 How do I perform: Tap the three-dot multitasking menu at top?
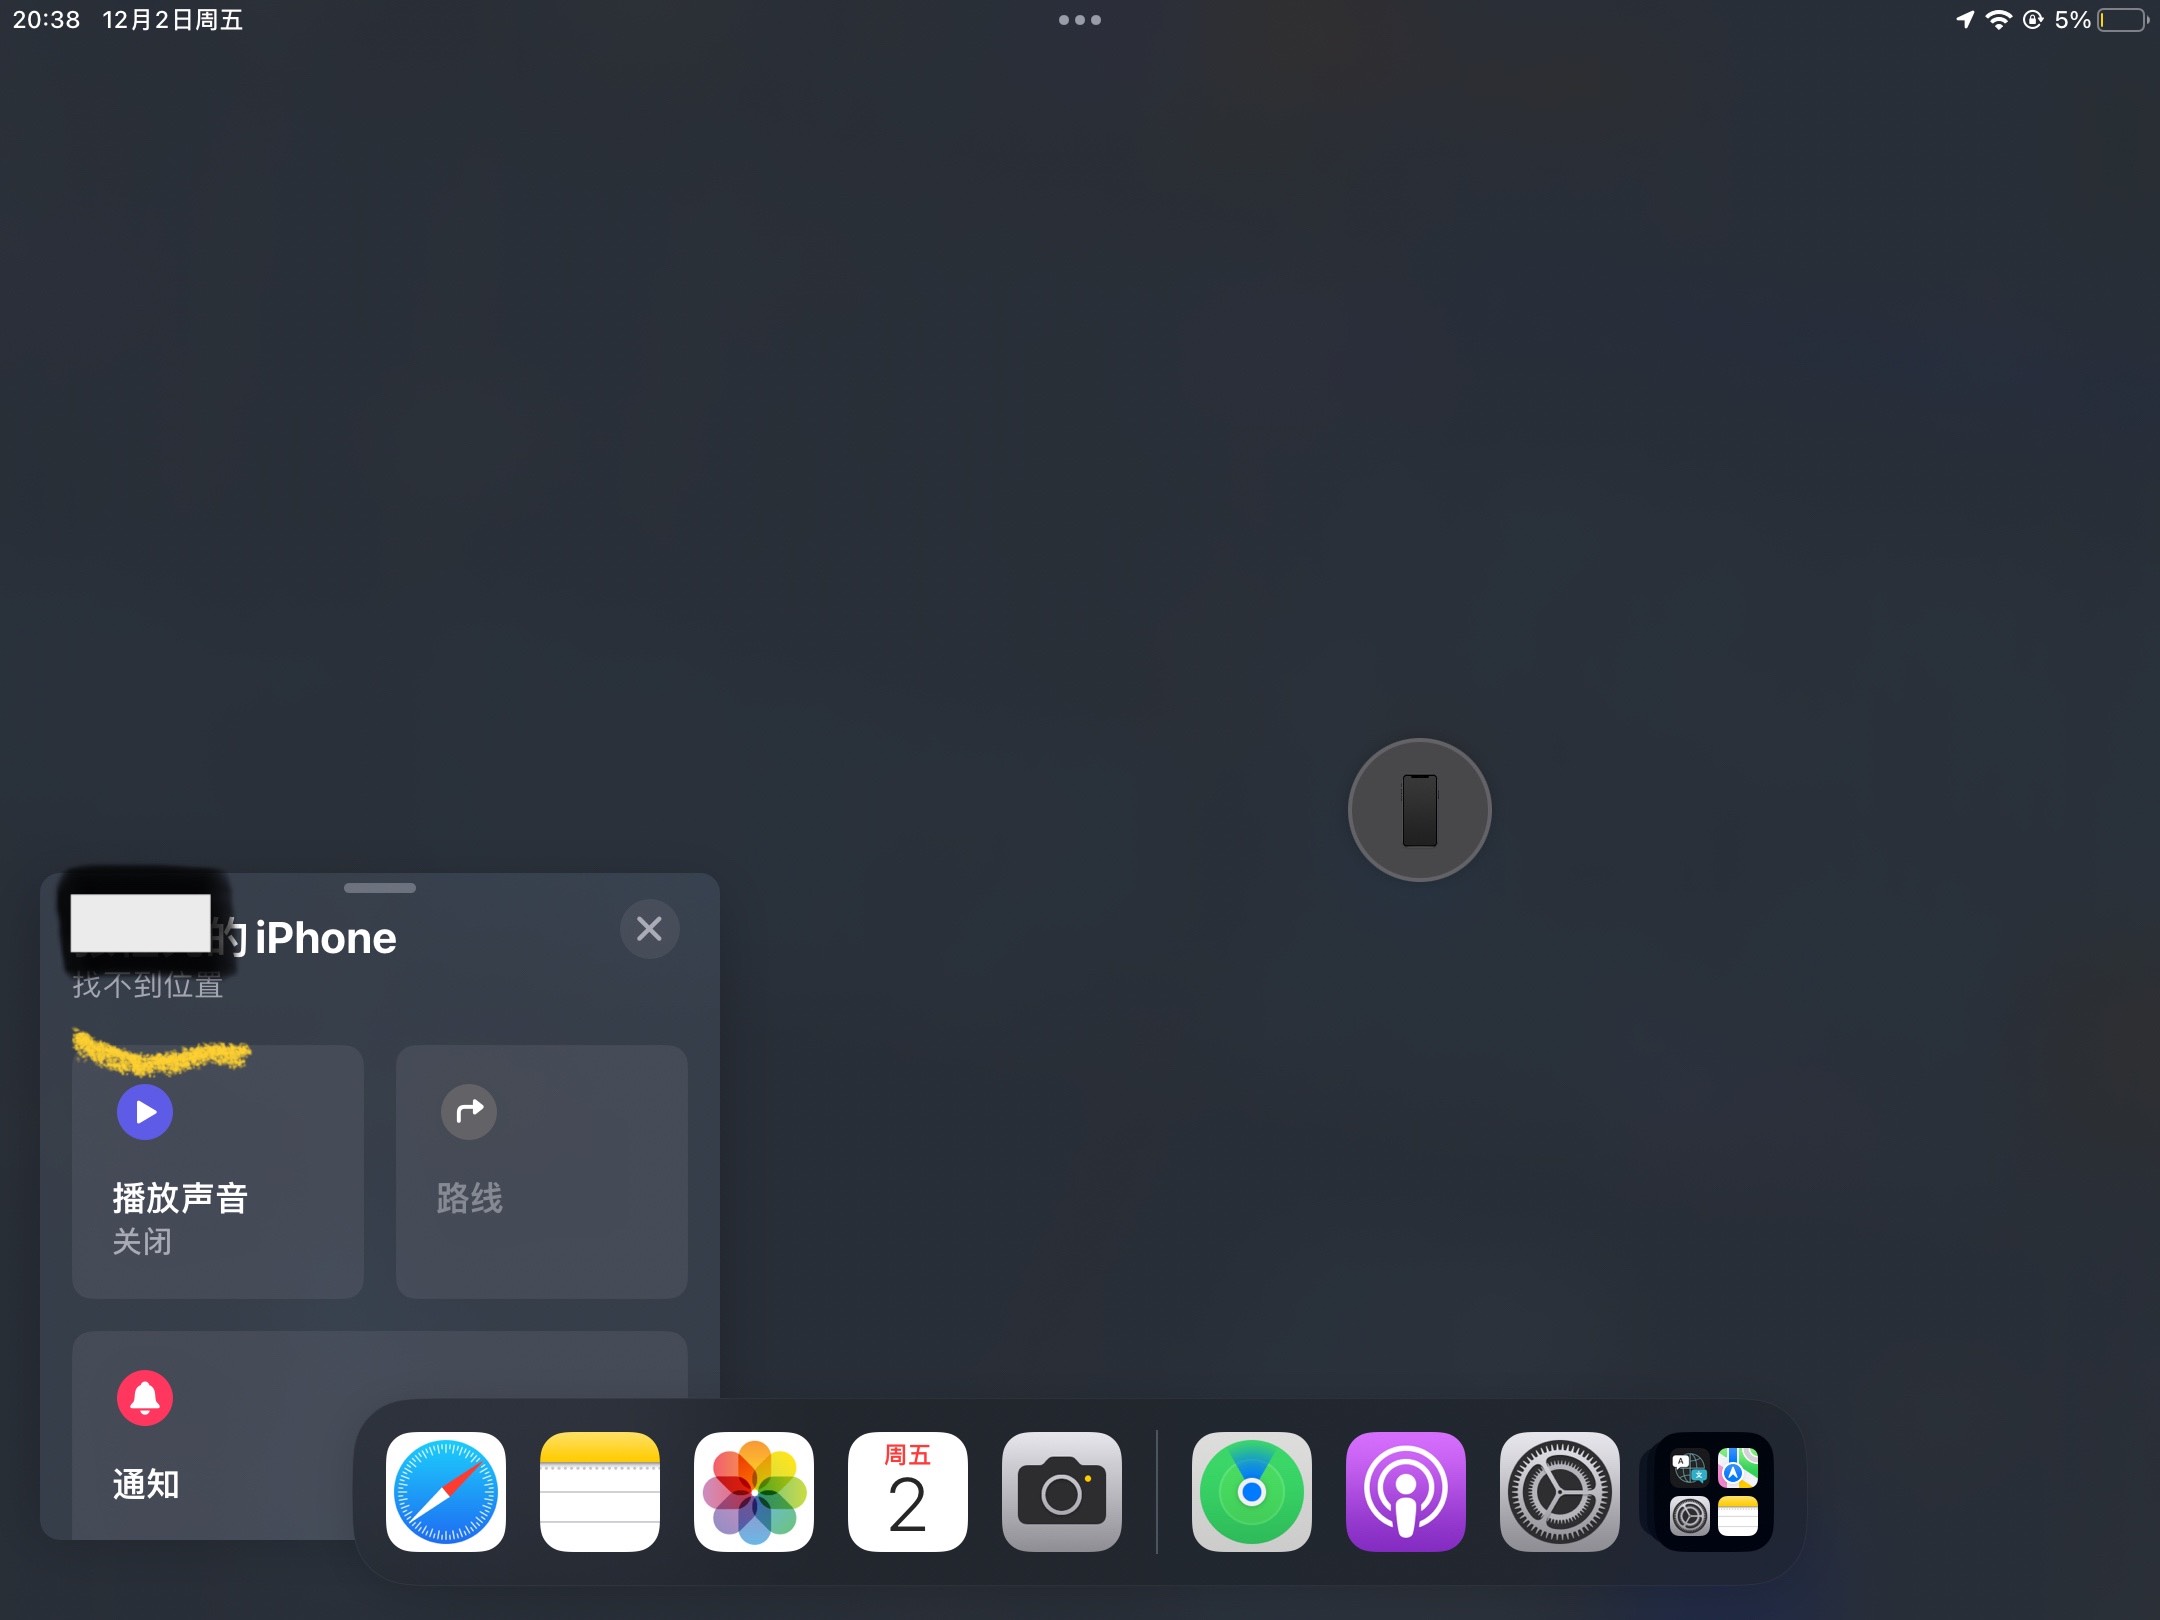(1080, 20)
